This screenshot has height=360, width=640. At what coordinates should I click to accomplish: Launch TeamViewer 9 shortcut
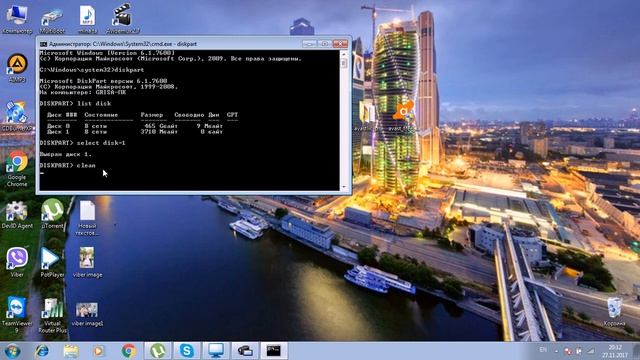point(17,314)
